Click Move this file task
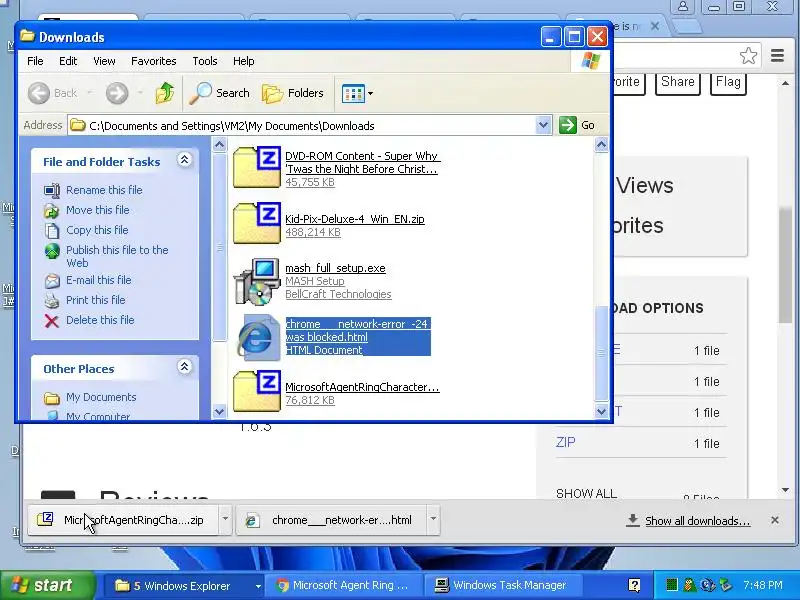The width and height of the screenshot is (800, 600). coord(97,210)
